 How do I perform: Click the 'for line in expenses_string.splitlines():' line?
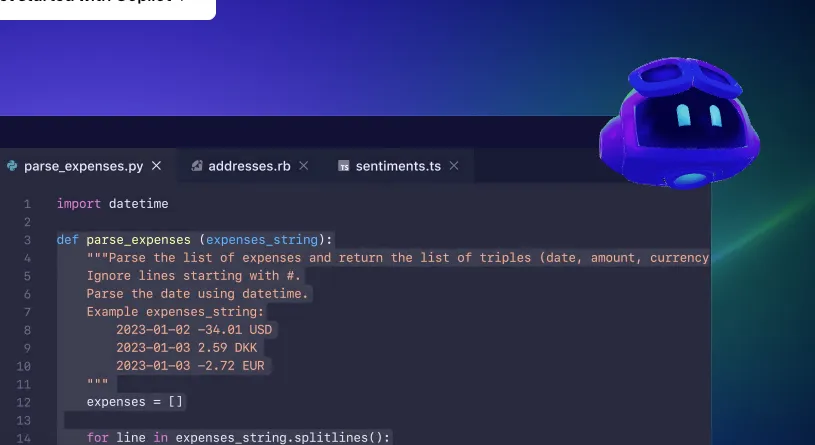pos(238,438)
